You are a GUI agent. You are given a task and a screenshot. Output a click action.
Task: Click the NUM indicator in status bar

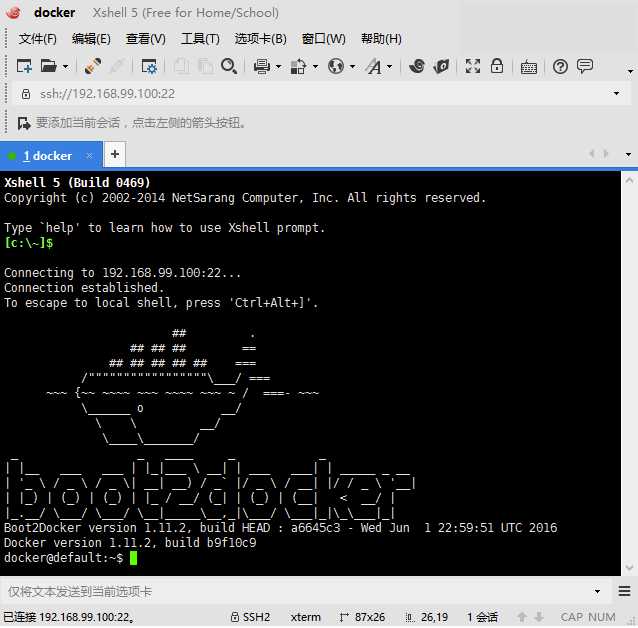[602, 617]
